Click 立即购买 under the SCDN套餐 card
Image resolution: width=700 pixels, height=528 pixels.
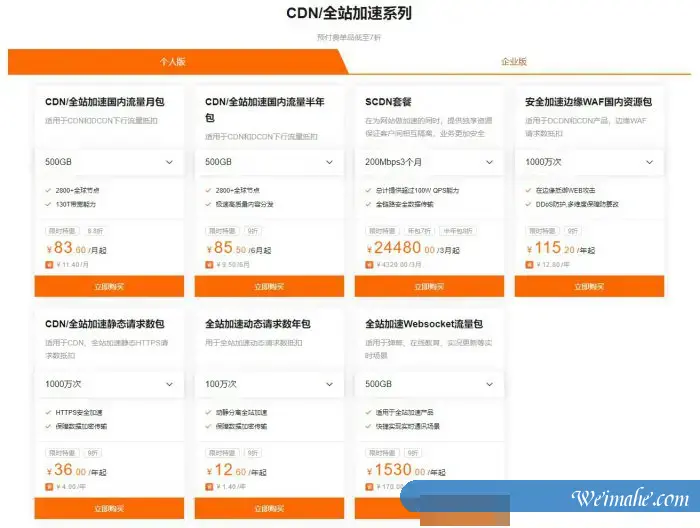click(429, 287)
